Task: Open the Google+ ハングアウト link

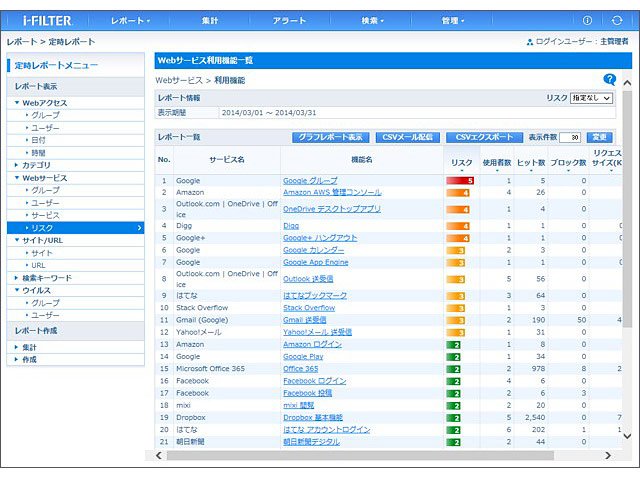Action: pyautogui.click(x=320, y=238)
